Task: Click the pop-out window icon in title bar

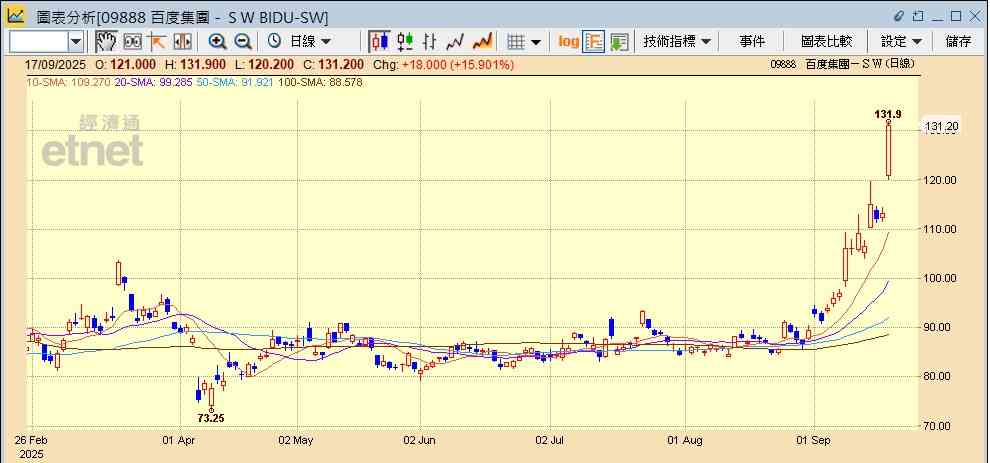Action: (x=918, y=16)
